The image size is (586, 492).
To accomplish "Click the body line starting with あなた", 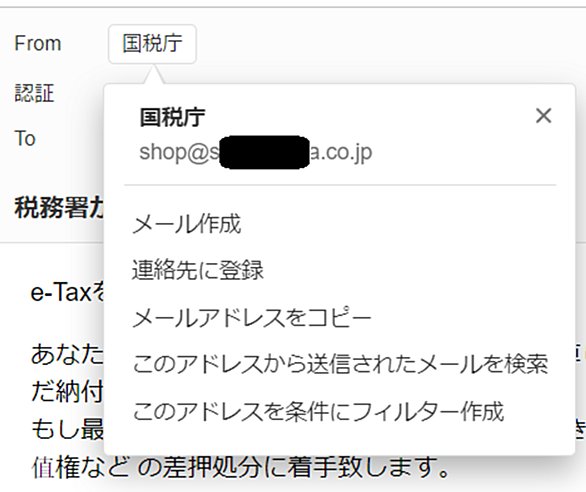I will point(67,354).
